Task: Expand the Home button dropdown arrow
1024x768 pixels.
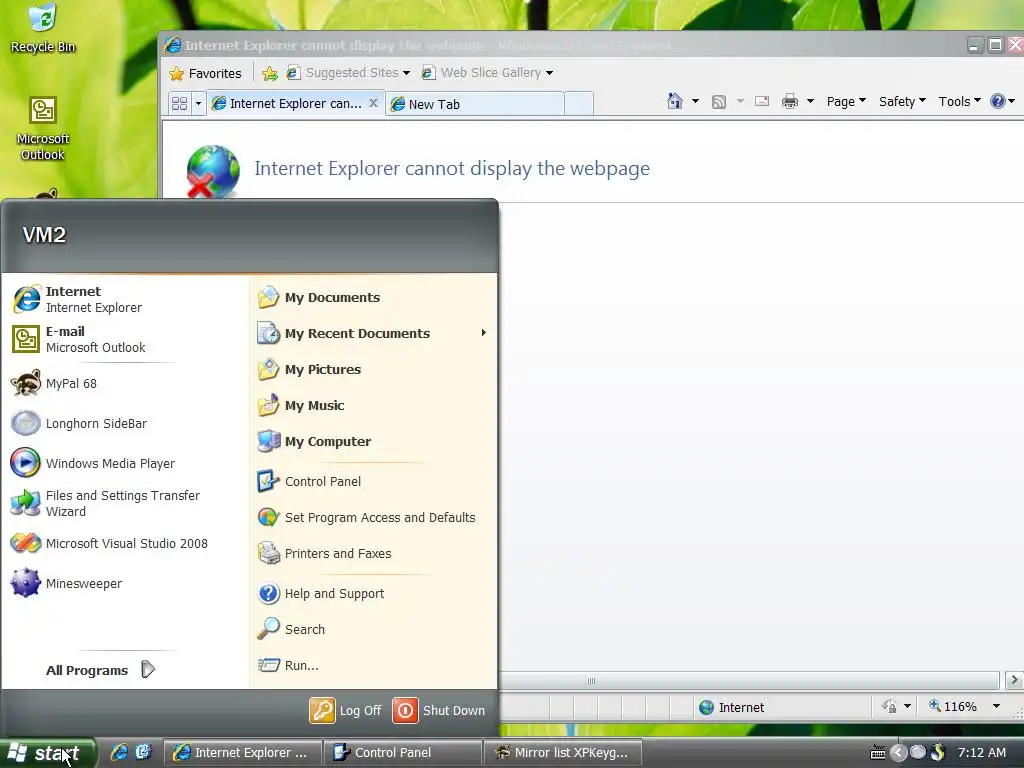Action: (696, 101)
